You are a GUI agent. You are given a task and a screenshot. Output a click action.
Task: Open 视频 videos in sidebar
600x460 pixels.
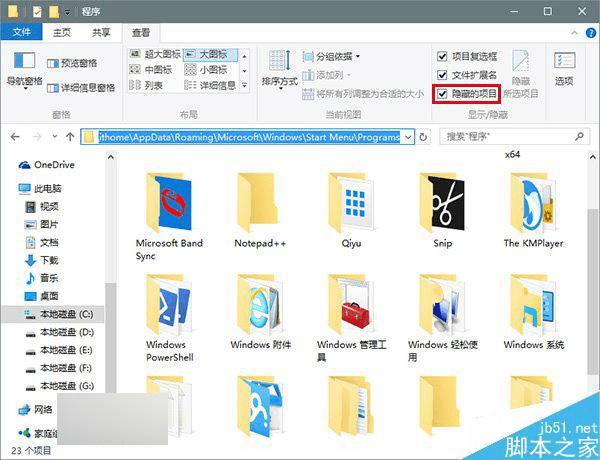click(x=42, y=207)
